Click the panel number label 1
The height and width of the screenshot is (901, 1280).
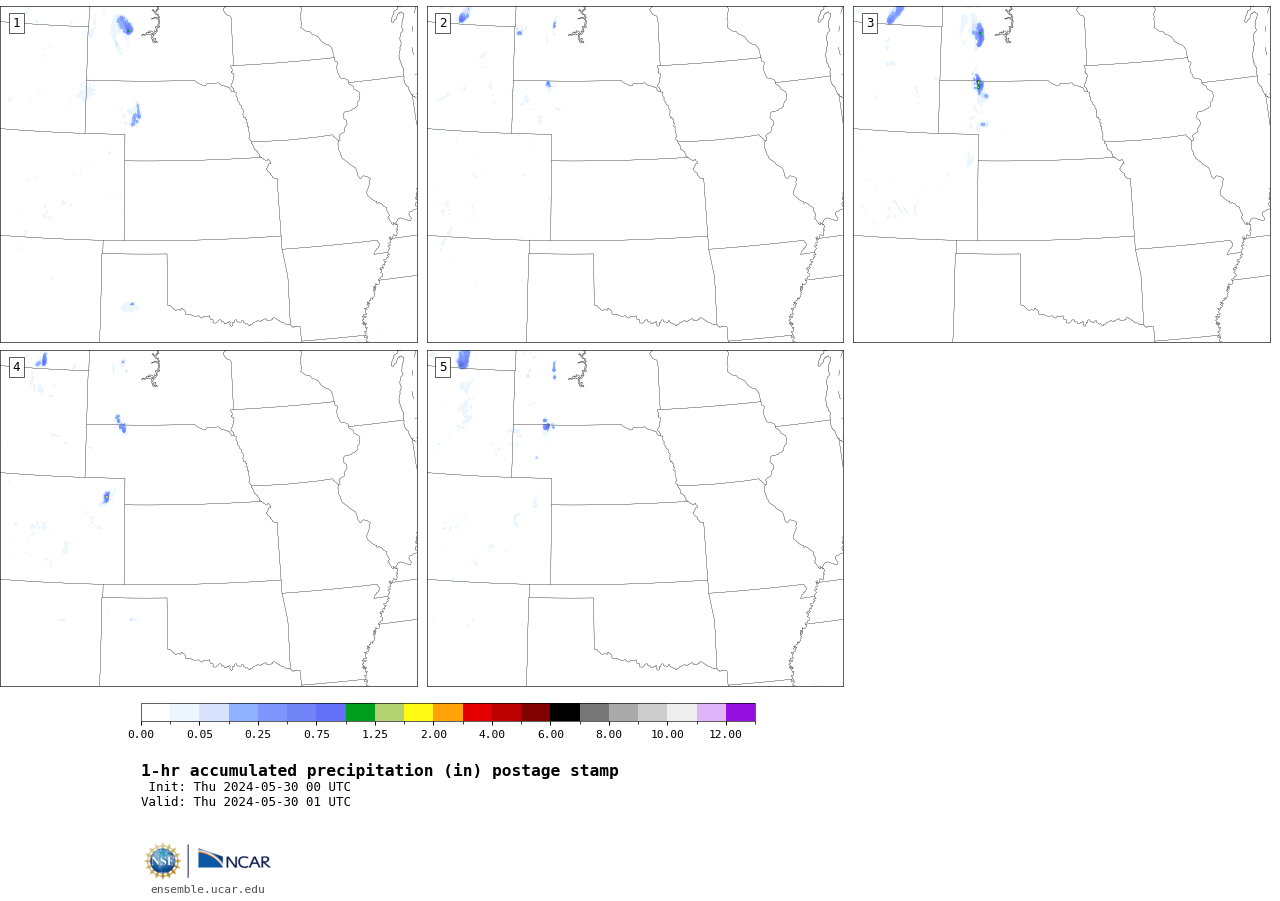17,23
